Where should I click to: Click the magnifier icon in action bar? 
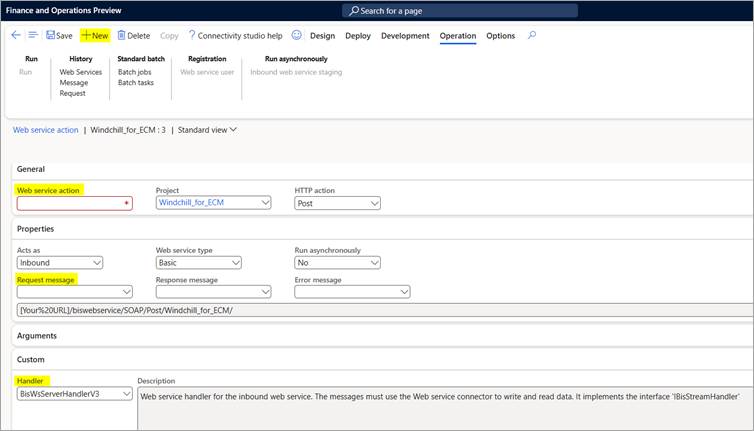click(532, 35)
